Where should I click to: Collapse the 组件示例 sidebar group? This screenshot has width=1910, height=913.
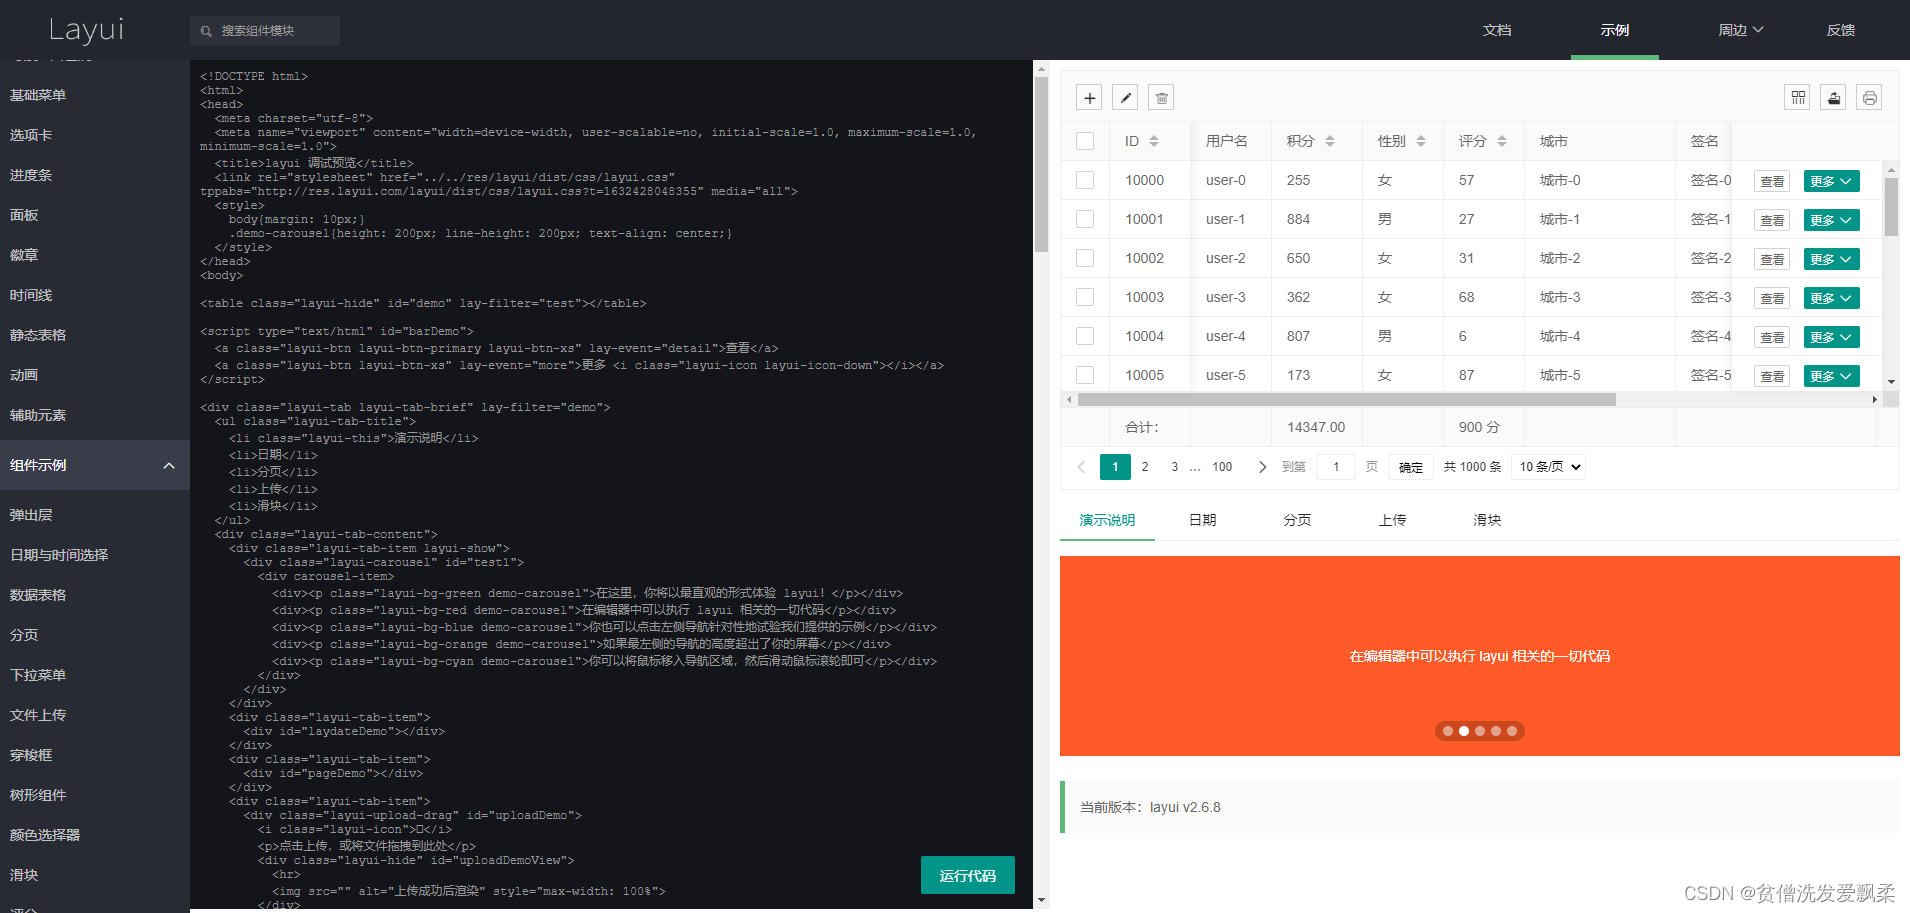click(x=95, y=465)
